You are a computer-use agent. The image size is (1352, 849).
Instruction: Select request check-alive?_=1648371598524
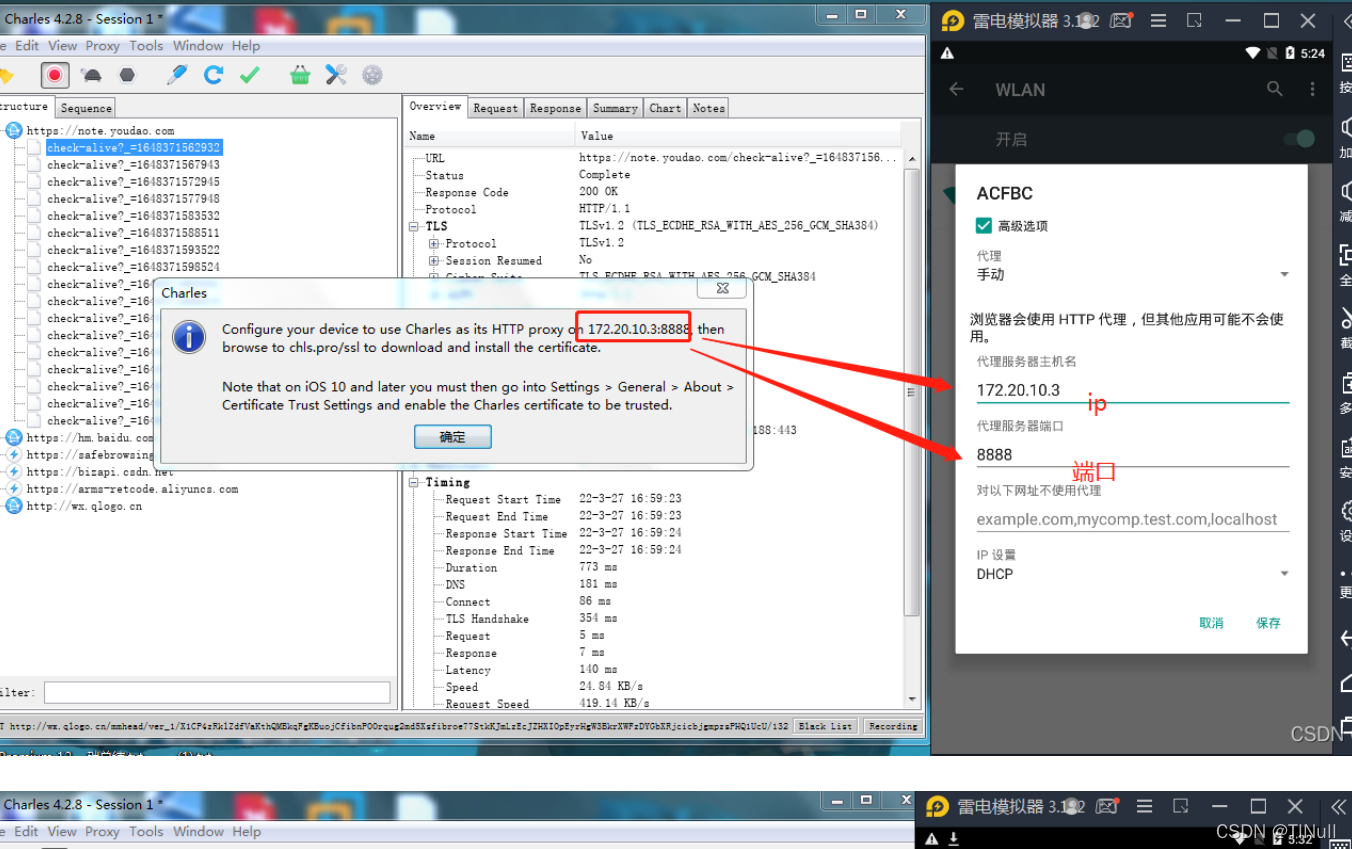click(x=133, y=267)
